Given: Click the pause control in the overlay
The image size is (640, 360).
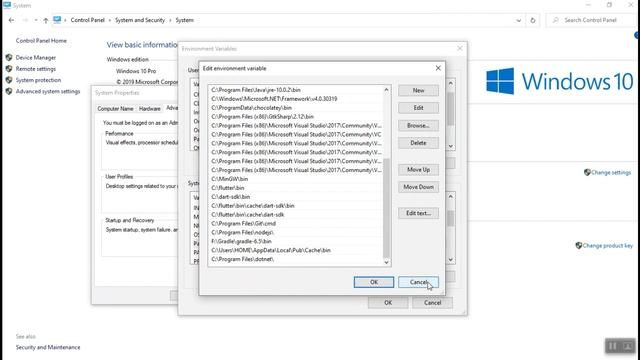Looking at the screenshot, I should point(613,346).
